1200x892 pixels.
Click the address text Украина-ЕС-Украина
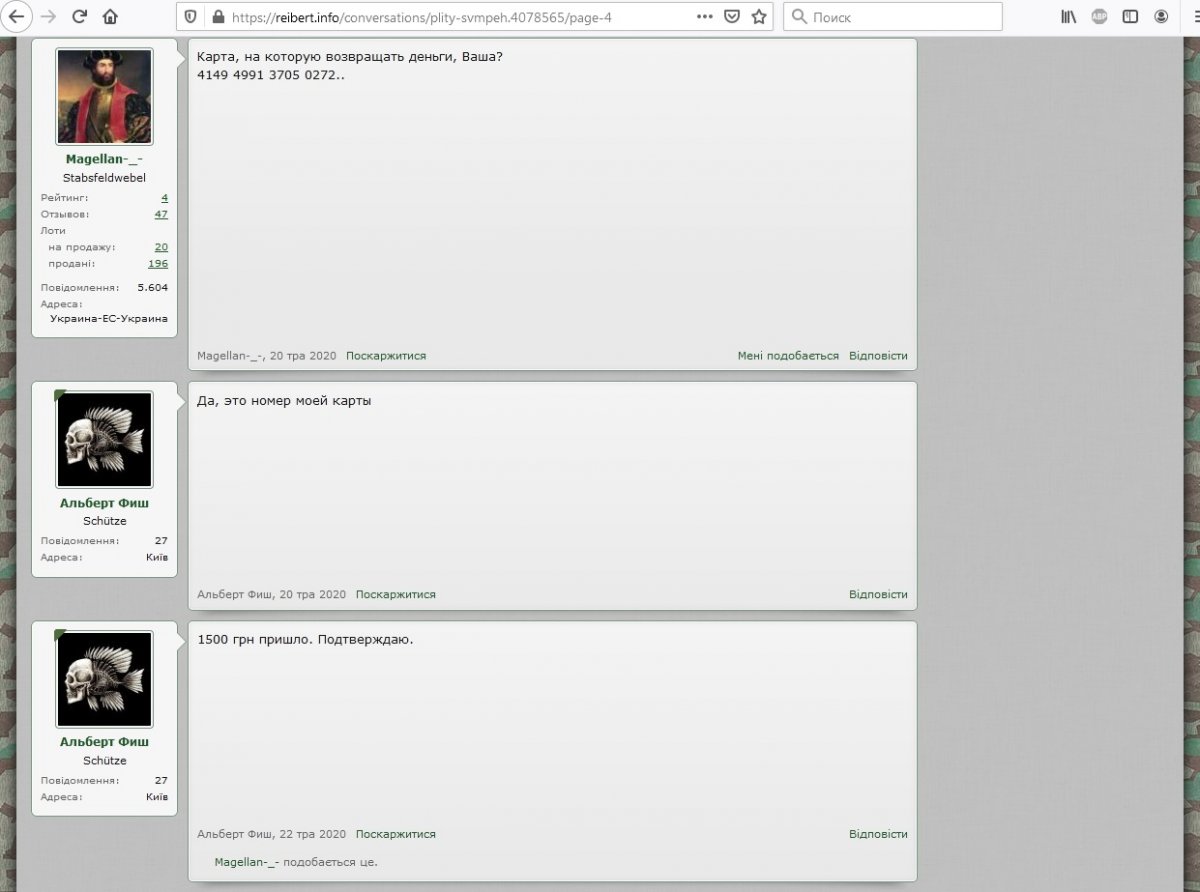point(109,319)
